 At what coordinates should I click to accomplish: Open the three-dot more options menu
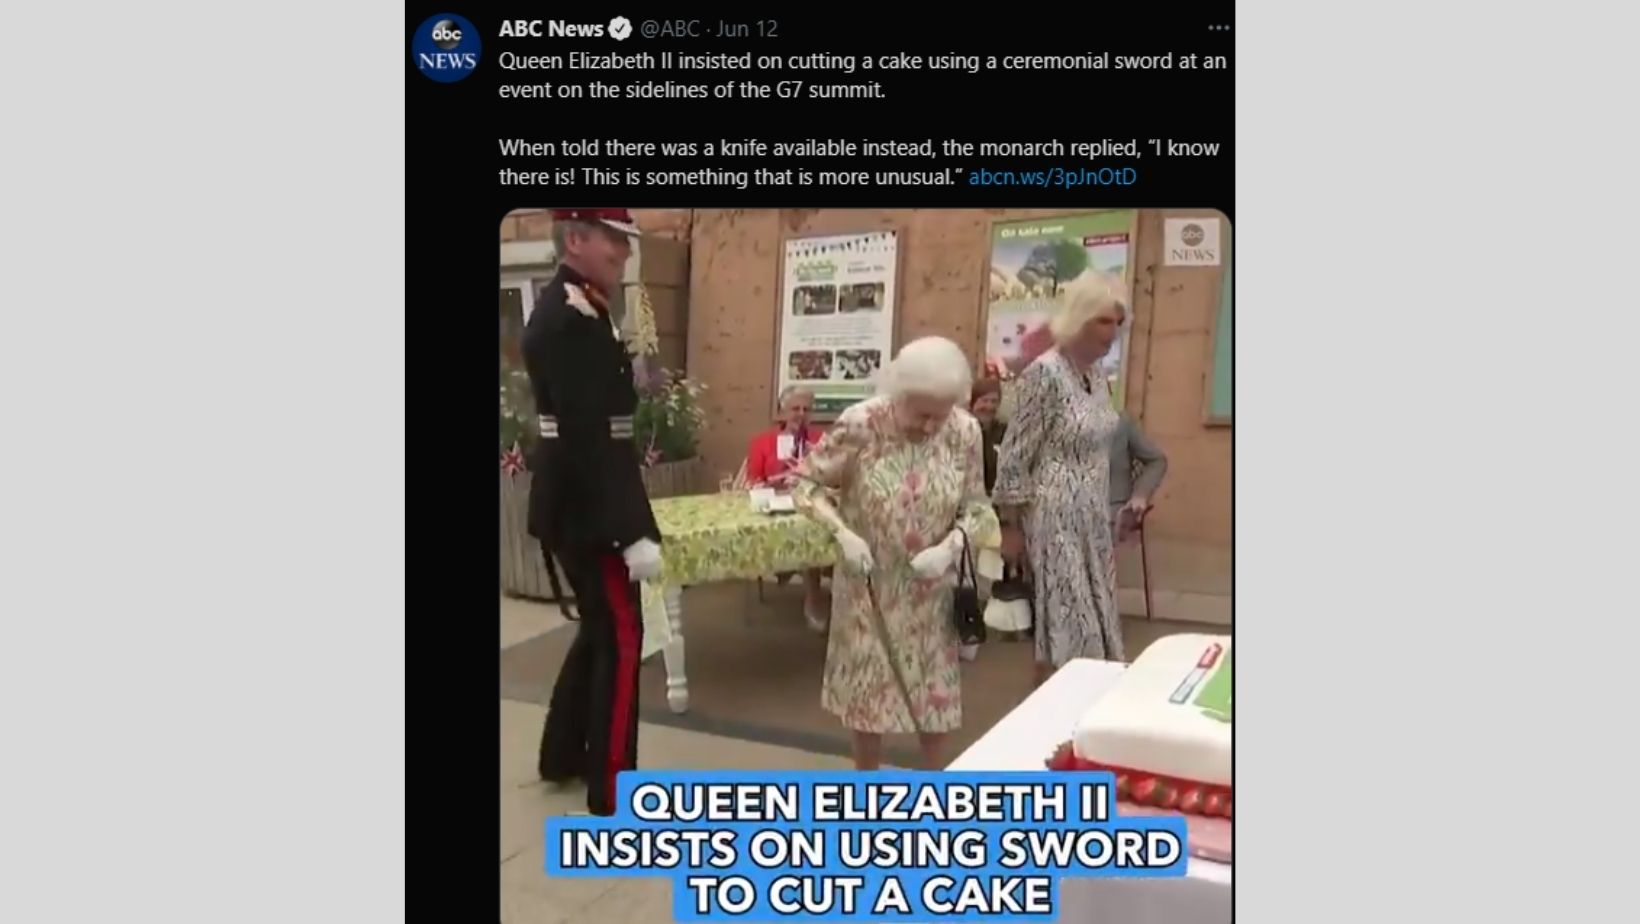click(1218, 28)
